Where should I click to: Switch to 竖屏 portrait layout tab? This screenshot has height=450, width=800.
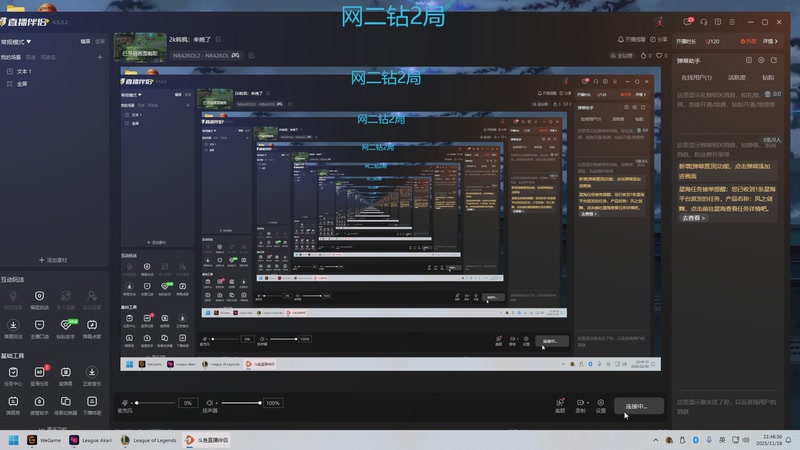[x=100, y=42]
